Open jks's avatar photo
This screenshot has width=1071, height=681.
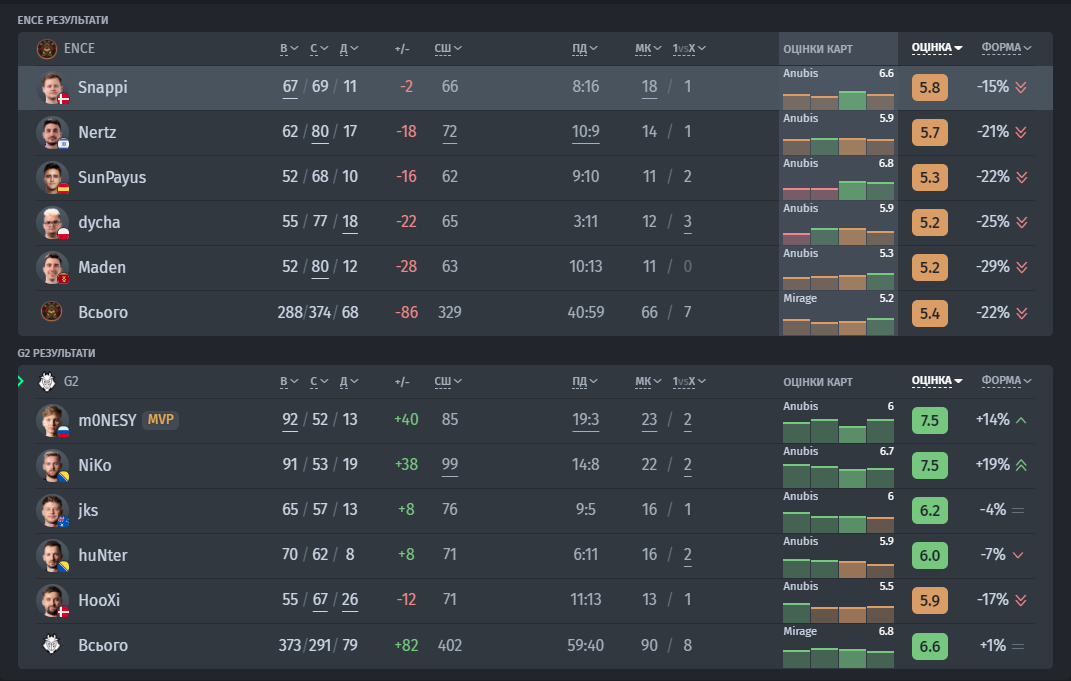click(x=53, y=511)
